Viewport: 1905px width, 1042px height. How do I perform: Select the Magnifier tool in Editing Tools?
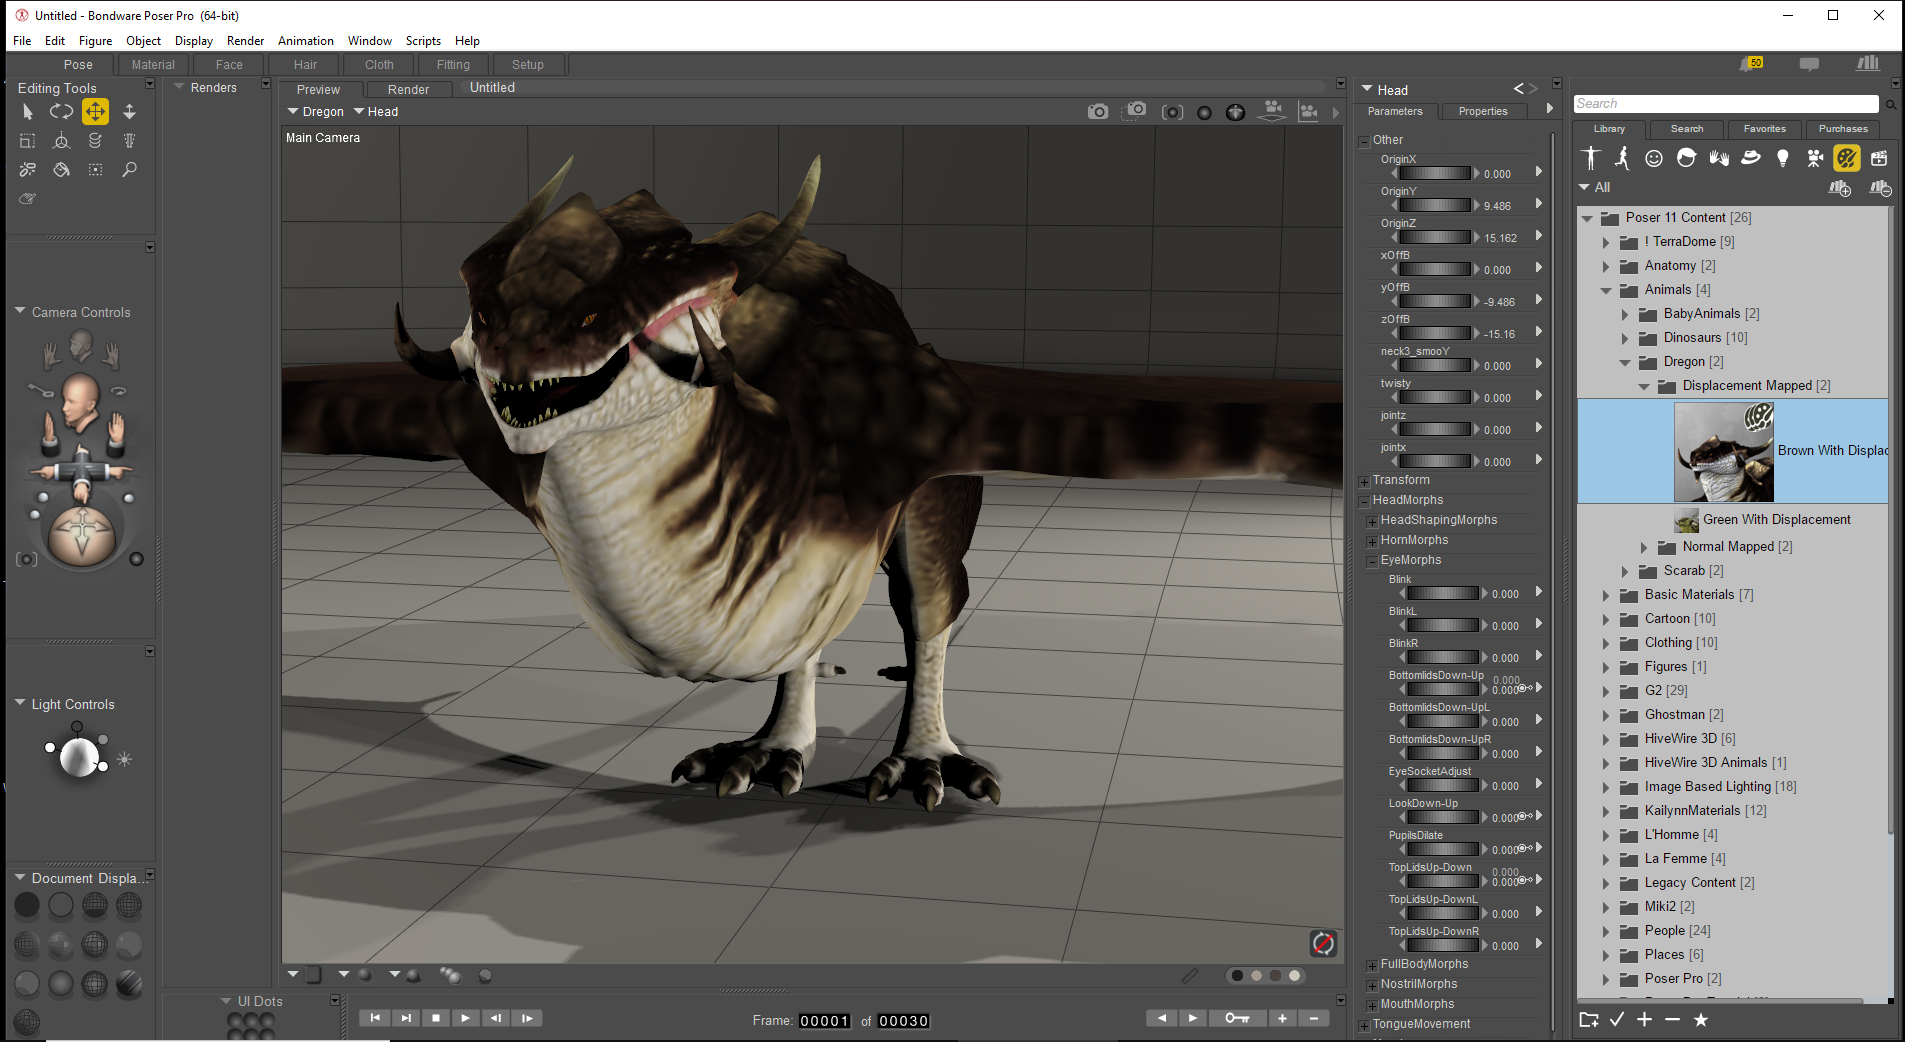129,170
